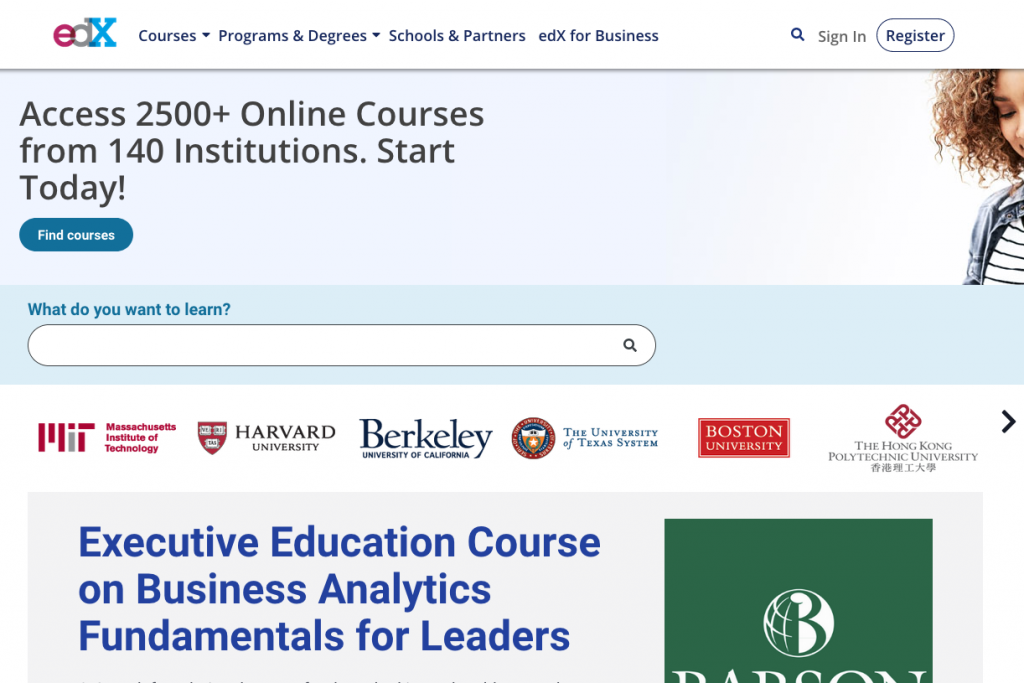Click the MIT logo
1024x683 pixels.
click(x=107, y=437)
